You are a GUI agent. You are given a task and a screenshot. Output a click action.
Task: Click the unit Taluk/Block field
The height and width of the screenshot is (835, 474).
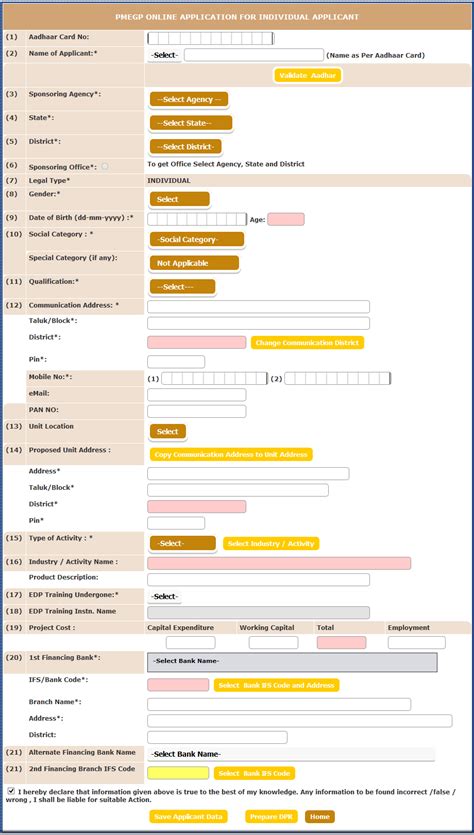238,490
